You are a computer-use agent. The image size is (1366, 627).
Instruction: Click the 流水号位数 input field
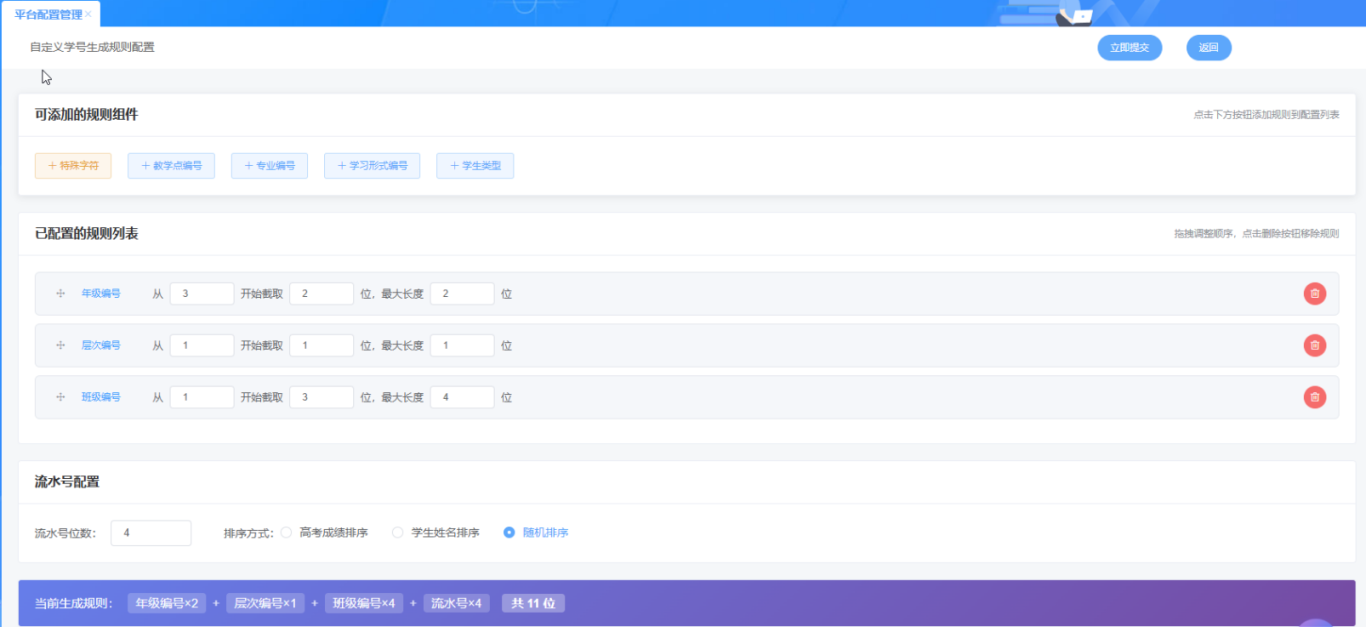point(150,533)
